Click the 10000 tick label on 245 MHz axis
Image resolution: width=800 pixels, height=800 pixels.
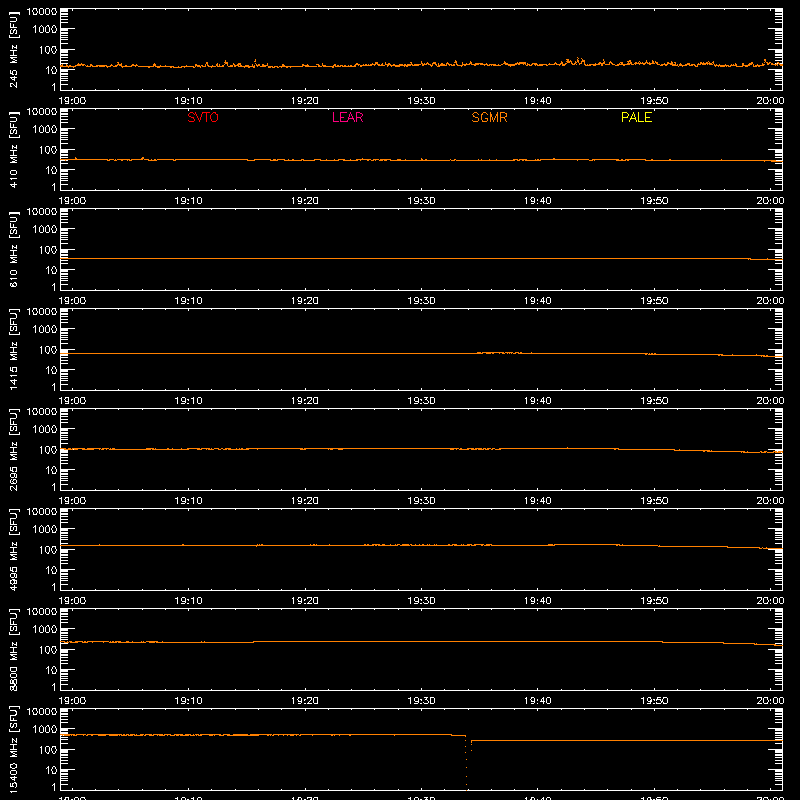point(42,12)
